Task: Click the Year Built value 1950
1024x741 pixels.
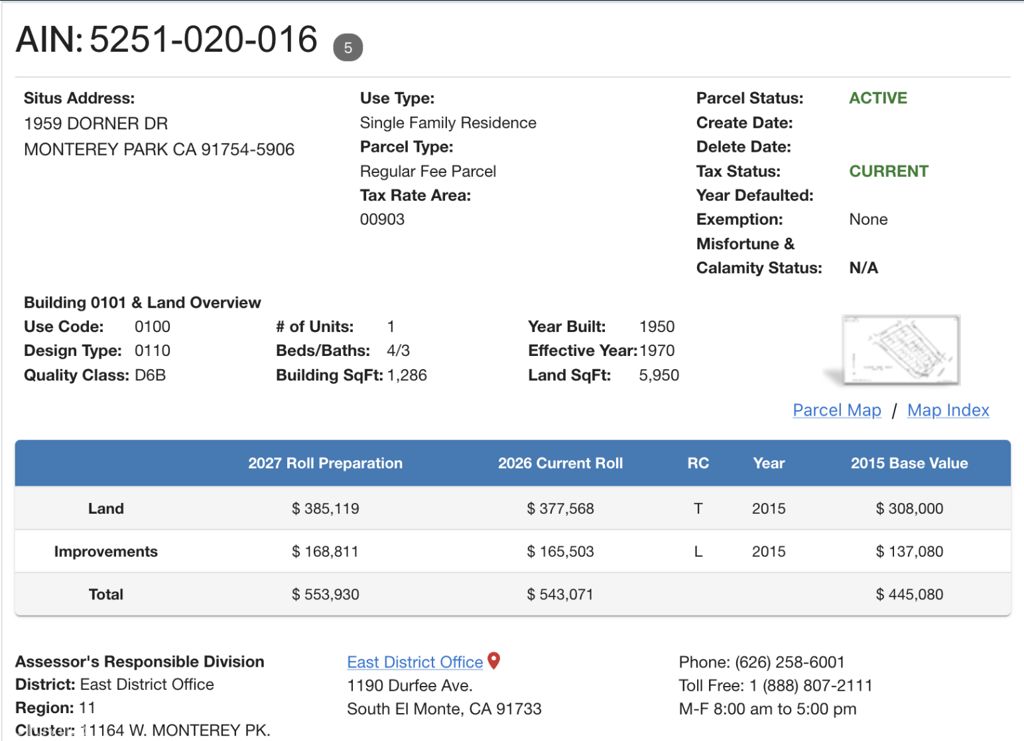Action: [657, 326]
